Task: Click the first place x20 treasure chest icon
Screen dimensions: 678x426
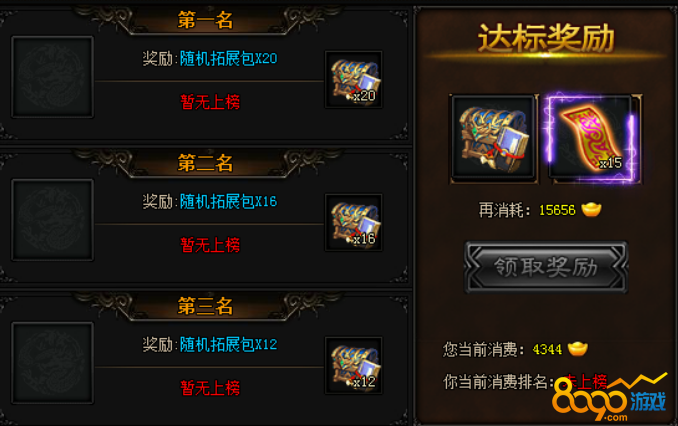Action: [354, 80]
